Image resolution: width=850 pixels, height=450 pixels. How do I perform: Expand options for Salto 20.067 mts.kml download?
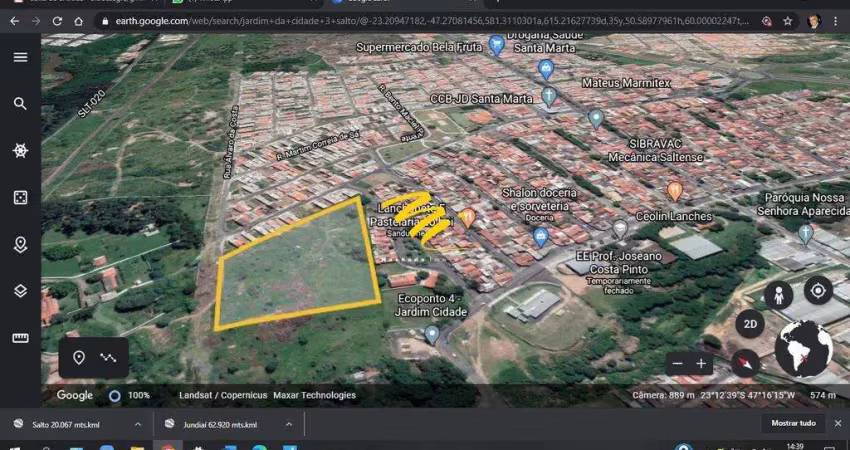pos(138,425)
